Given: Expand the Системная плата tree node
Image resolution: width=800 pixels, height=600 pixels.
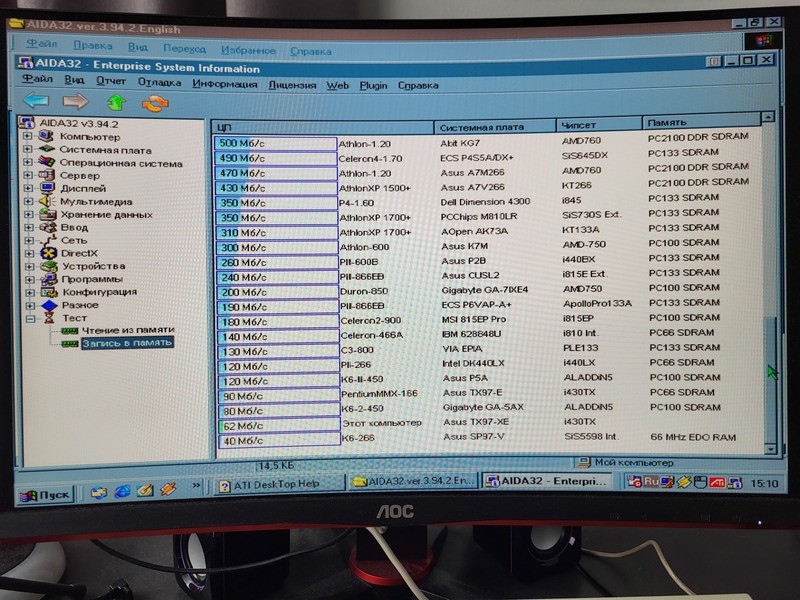Looking at the screenshot, I should 27,149.
